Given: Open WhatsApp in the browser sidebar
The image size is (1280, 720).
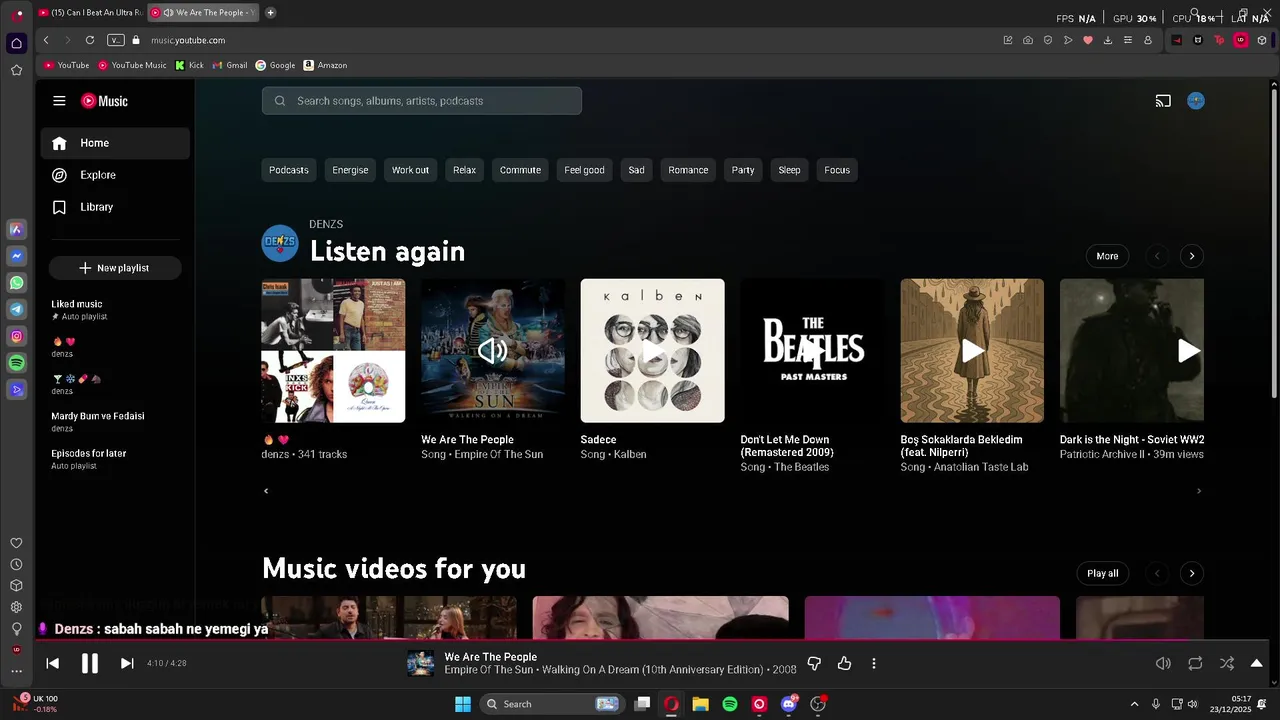Looking at the screenshot, I should click(16, 283).
